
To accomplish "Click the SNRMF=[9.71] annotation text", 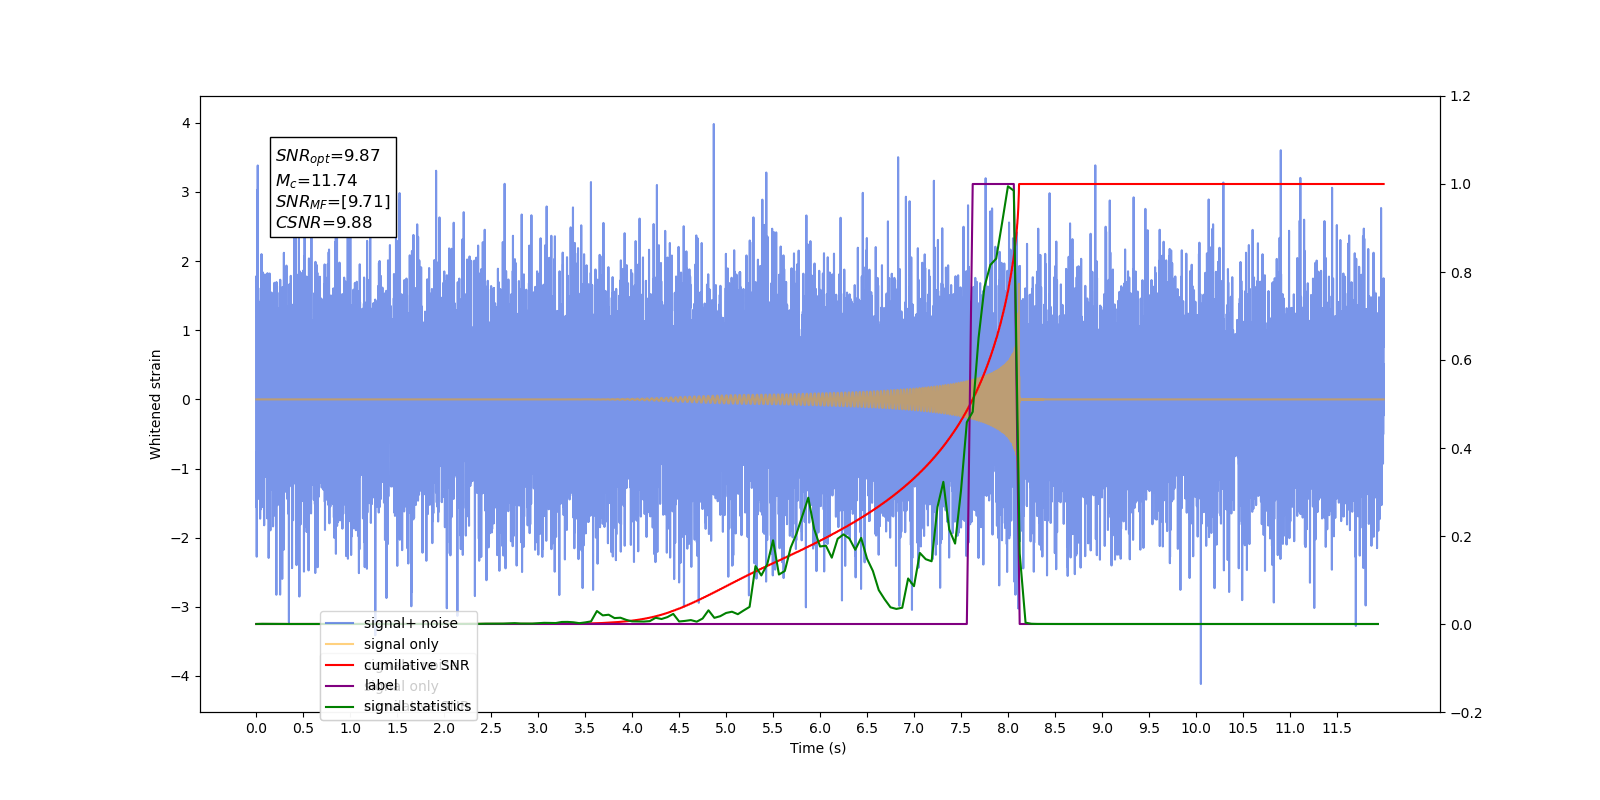I will [x=333, y=202].
